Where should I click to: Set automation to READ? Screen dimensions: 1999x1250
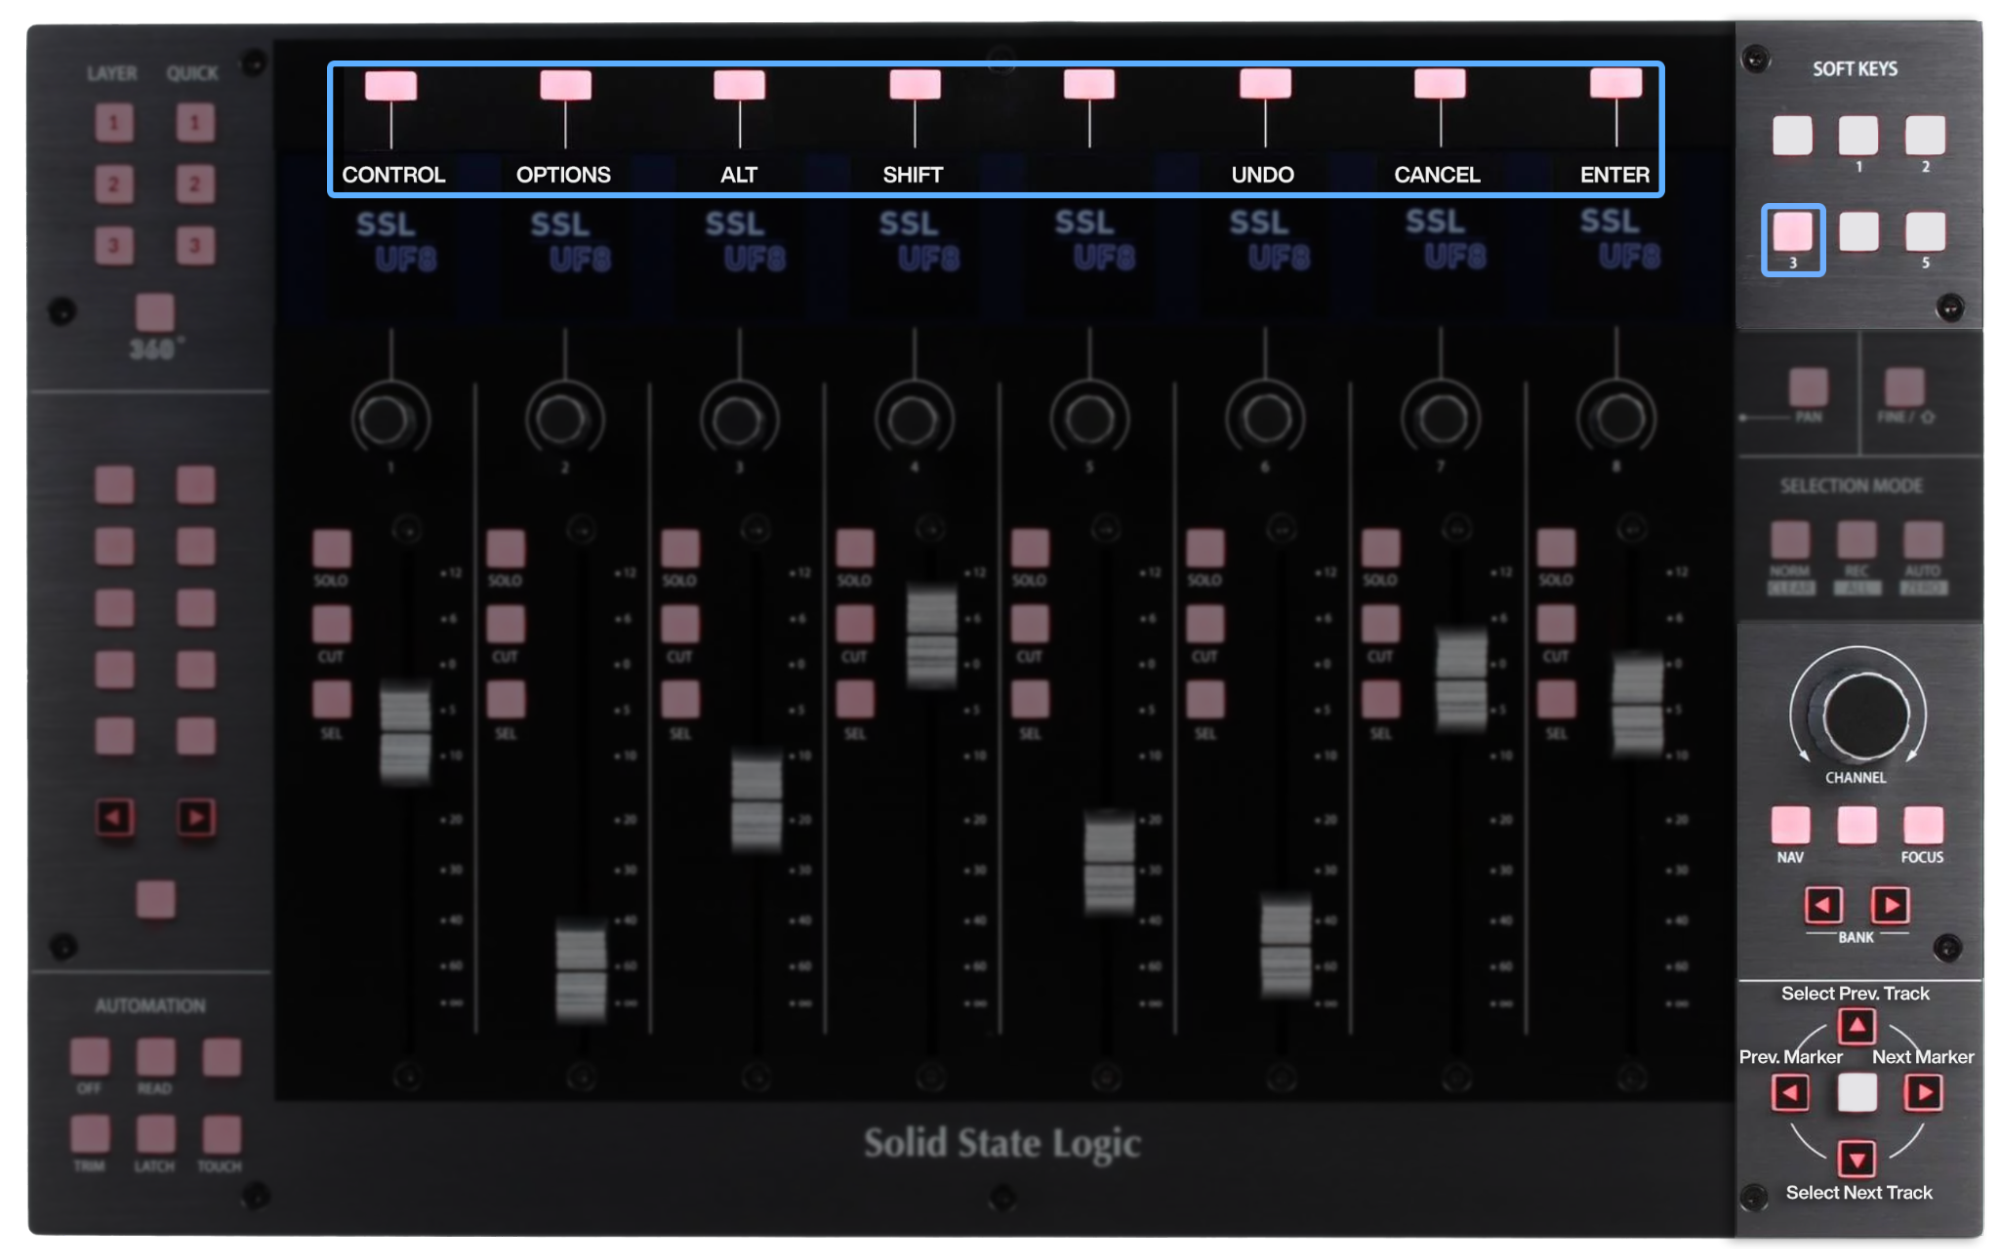tap(155, 1057)
